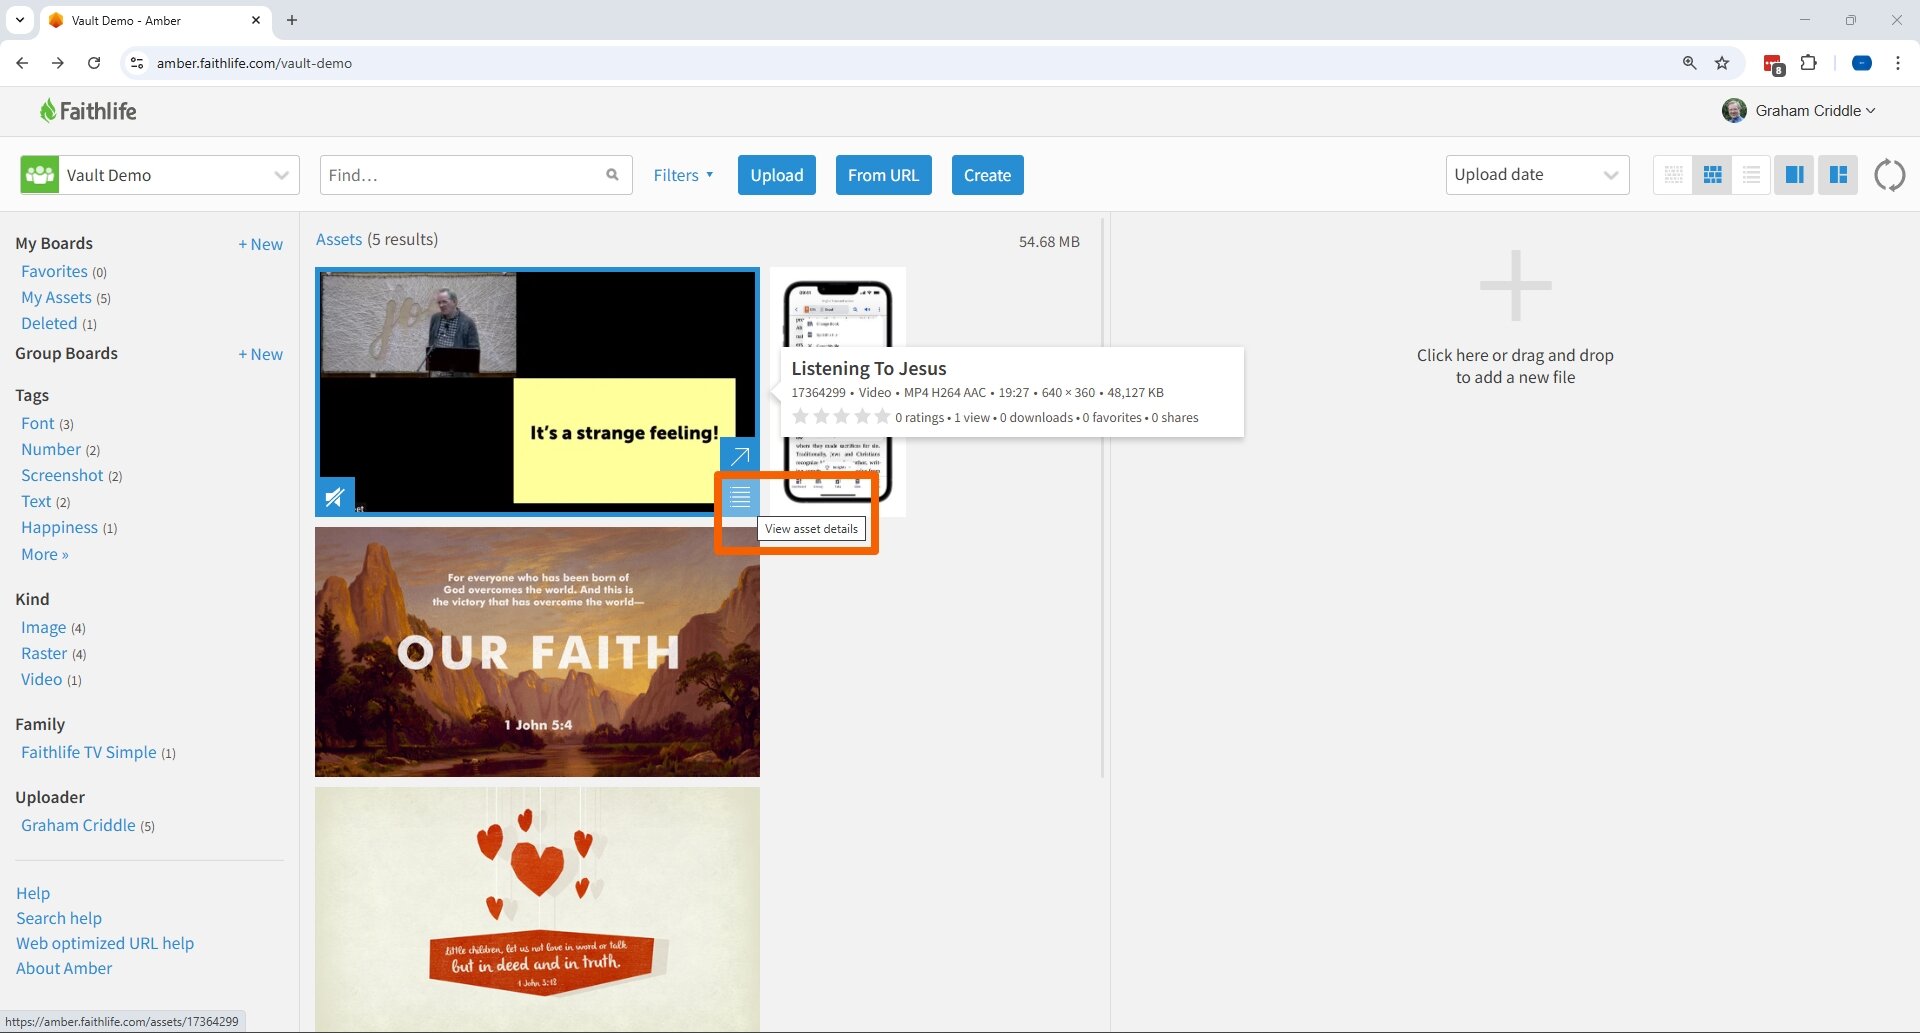This screenshot has width=1920, height=1033.
Task: Switch to list view layout
Action: pos(1751,175)
